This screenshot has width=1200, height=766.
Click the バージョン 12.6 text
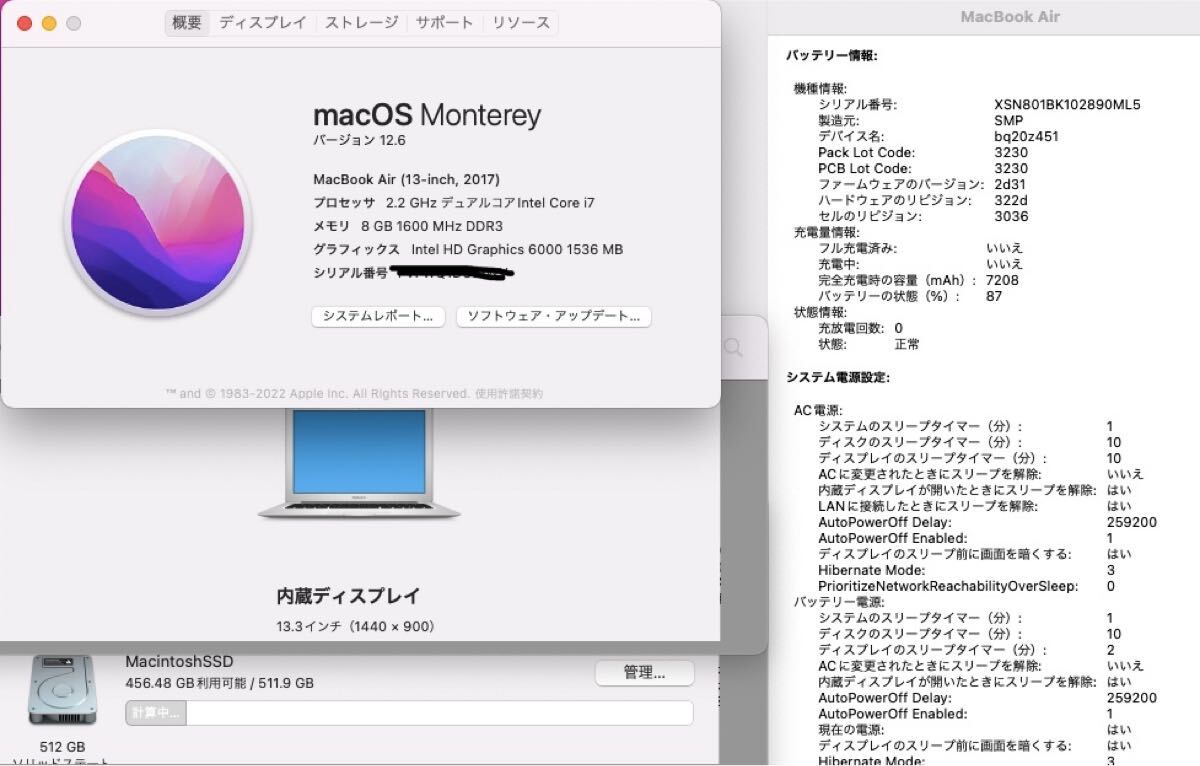click(358, 140)
